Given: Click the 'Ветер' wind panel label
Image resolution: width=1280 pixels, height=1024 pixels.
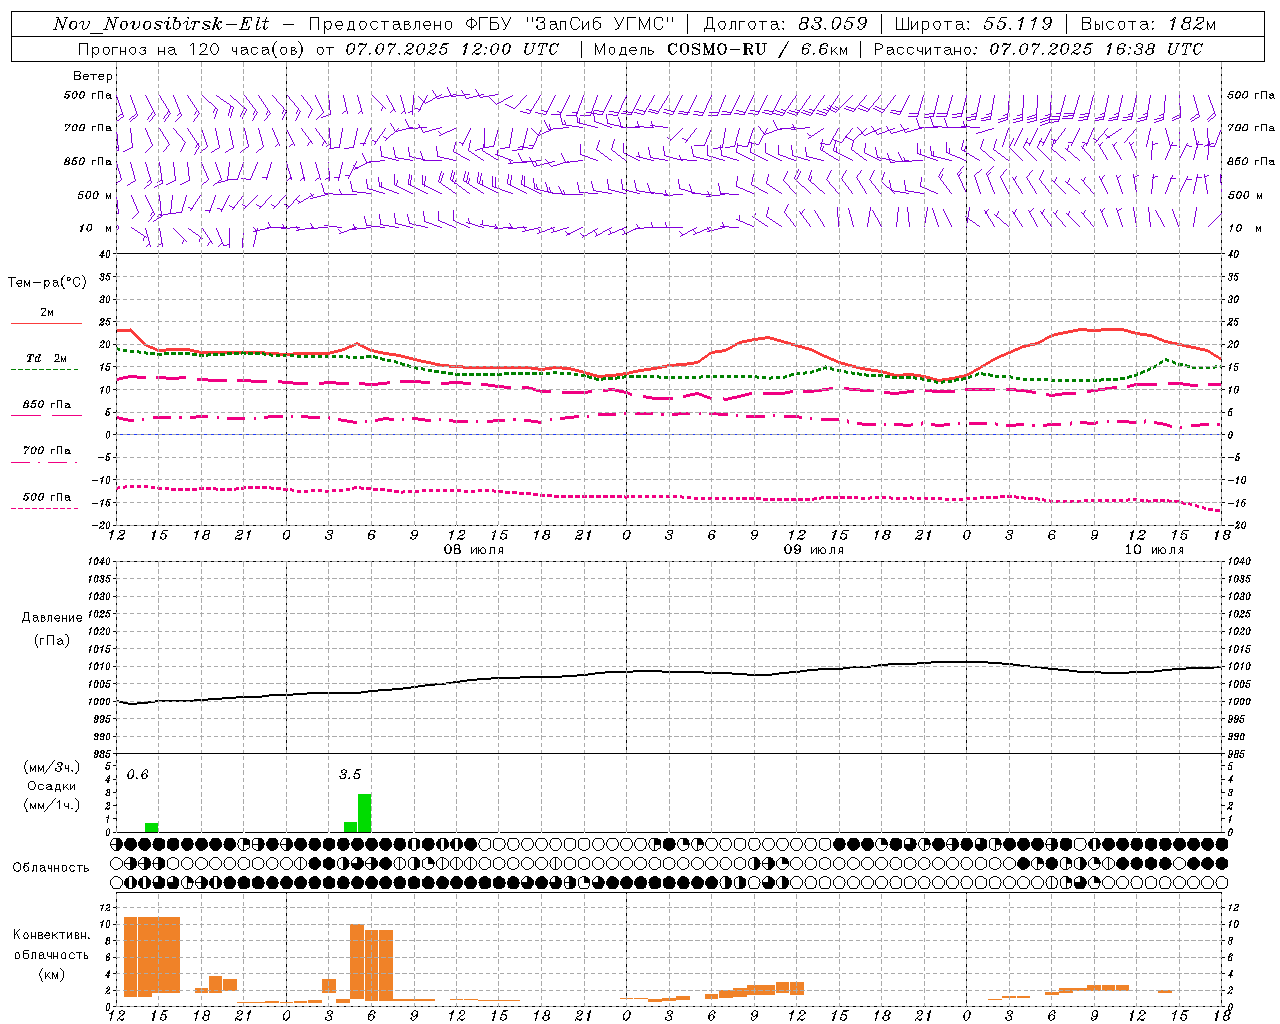Looking at the screenshot, I should [93, 76].
